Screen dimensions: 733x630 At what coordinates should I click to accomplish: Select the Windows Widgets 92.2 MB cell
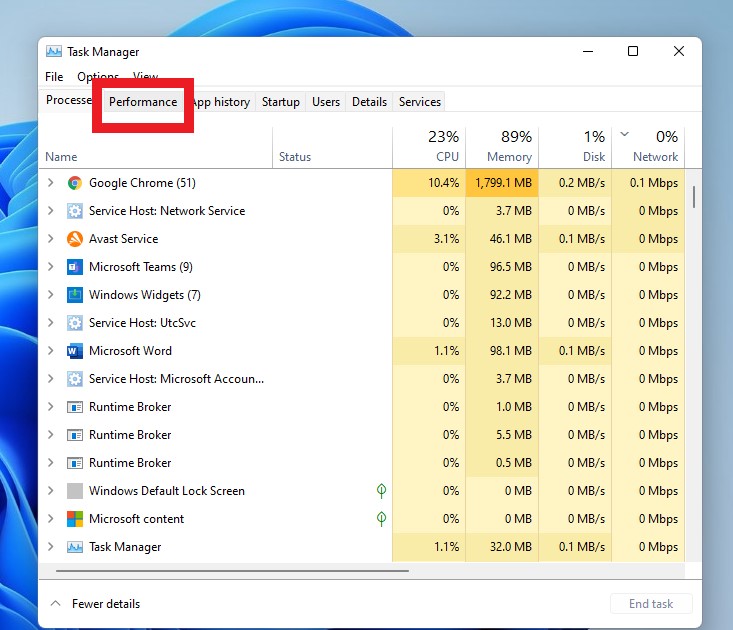(x=502, y=295)
